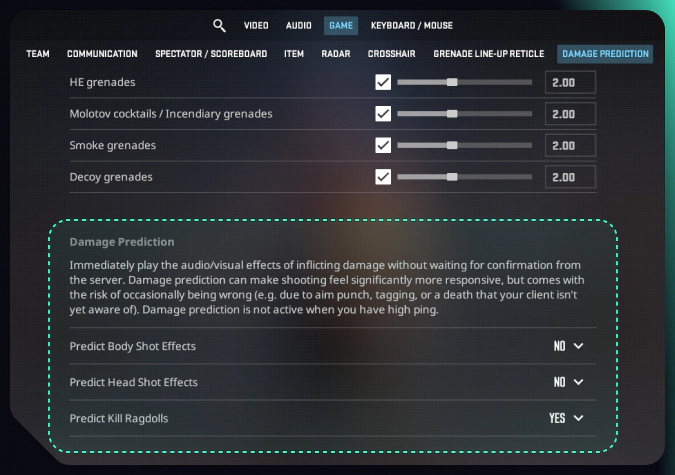Expand Predict Head Shot Effects dropdown

point(568,382)
